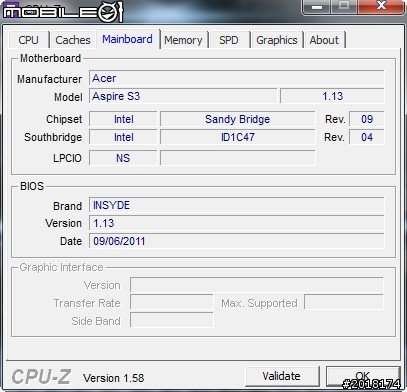Open the Memory tab
The width and height of the screenshot is (407, 392).
tap(183, 40)
